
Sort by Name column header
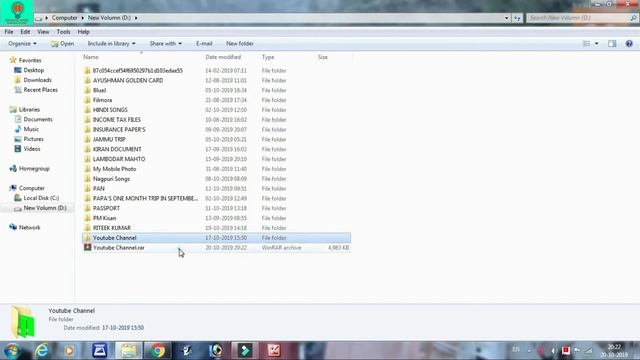click(91, 57)
